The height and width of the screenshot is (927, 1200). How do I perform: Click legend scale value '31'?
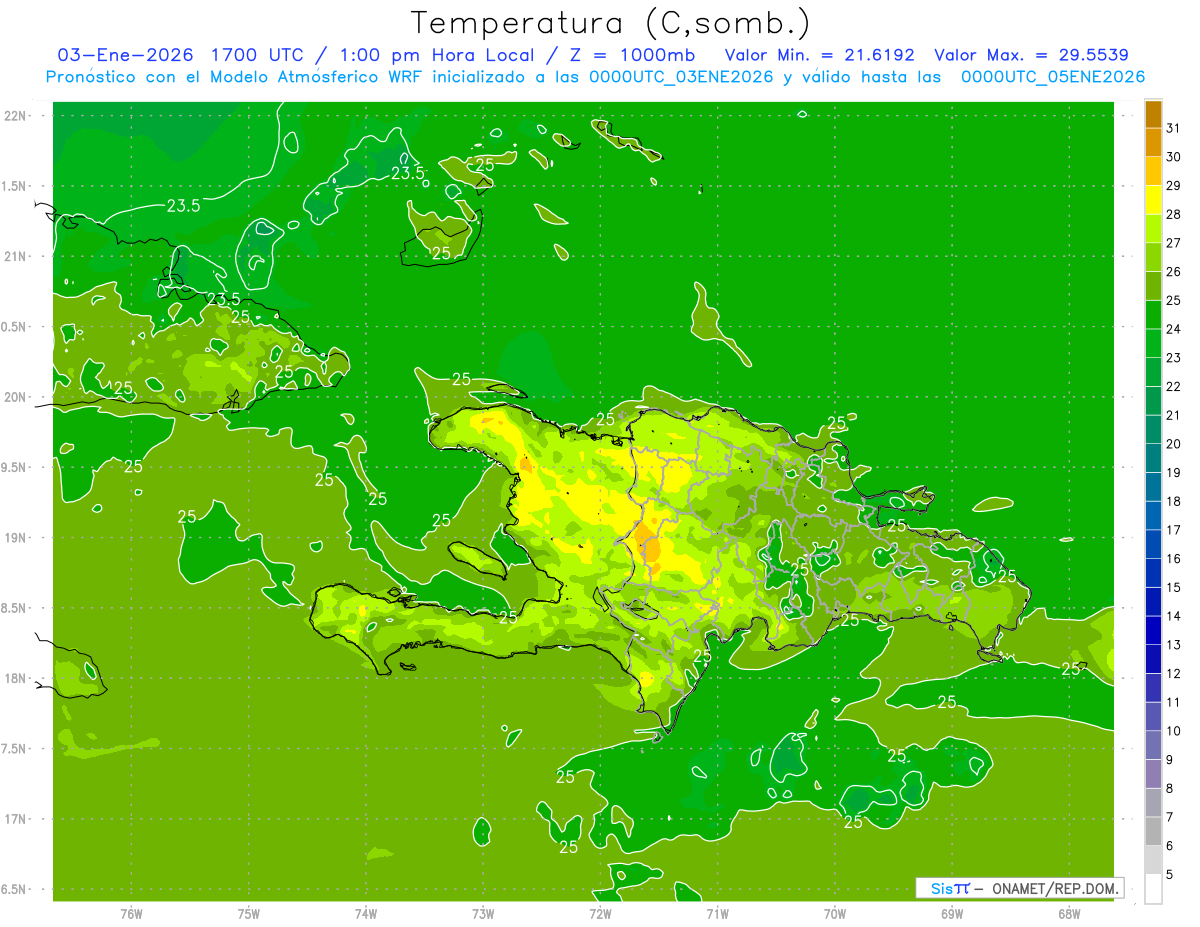click(1173, 128)
